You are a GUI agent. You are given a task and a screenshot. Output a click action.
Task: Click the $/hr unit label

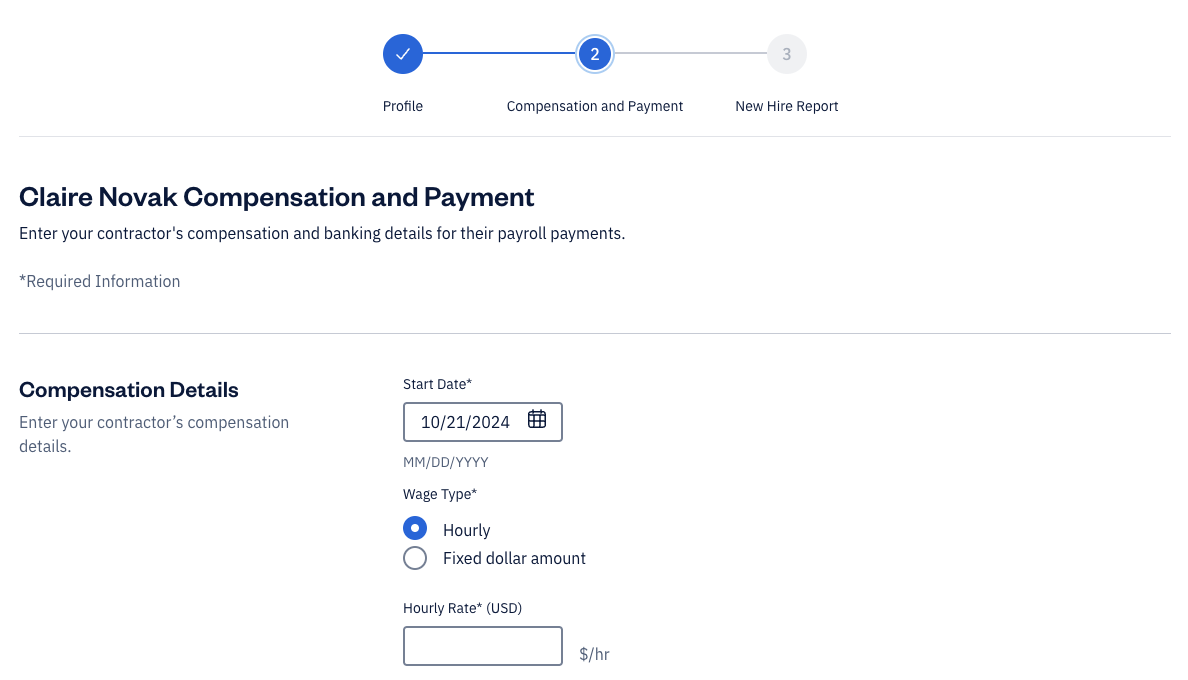594,653
